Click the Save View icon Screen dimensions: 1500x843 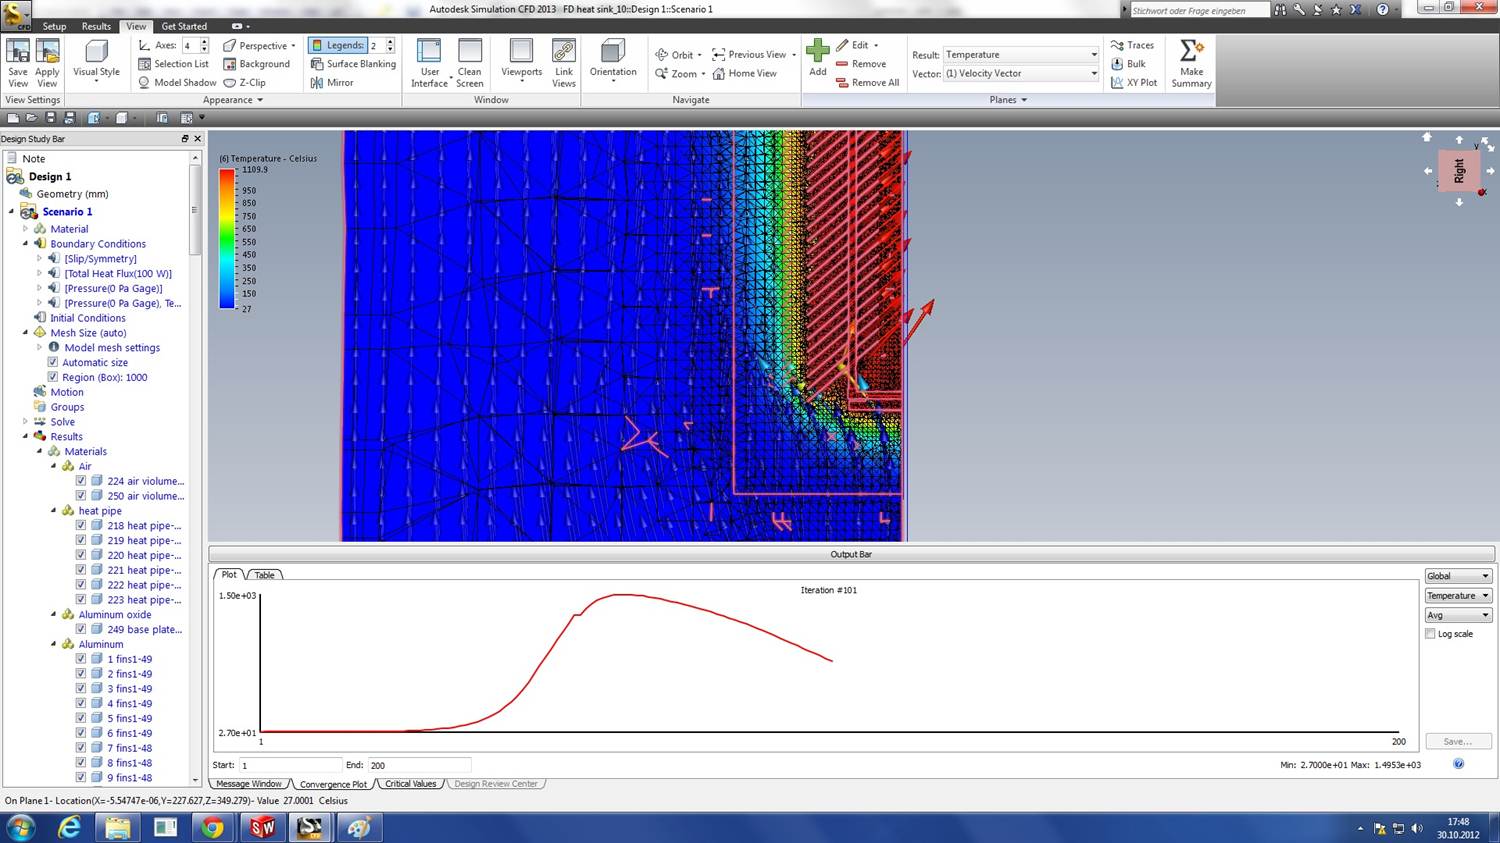click(18, 63)
